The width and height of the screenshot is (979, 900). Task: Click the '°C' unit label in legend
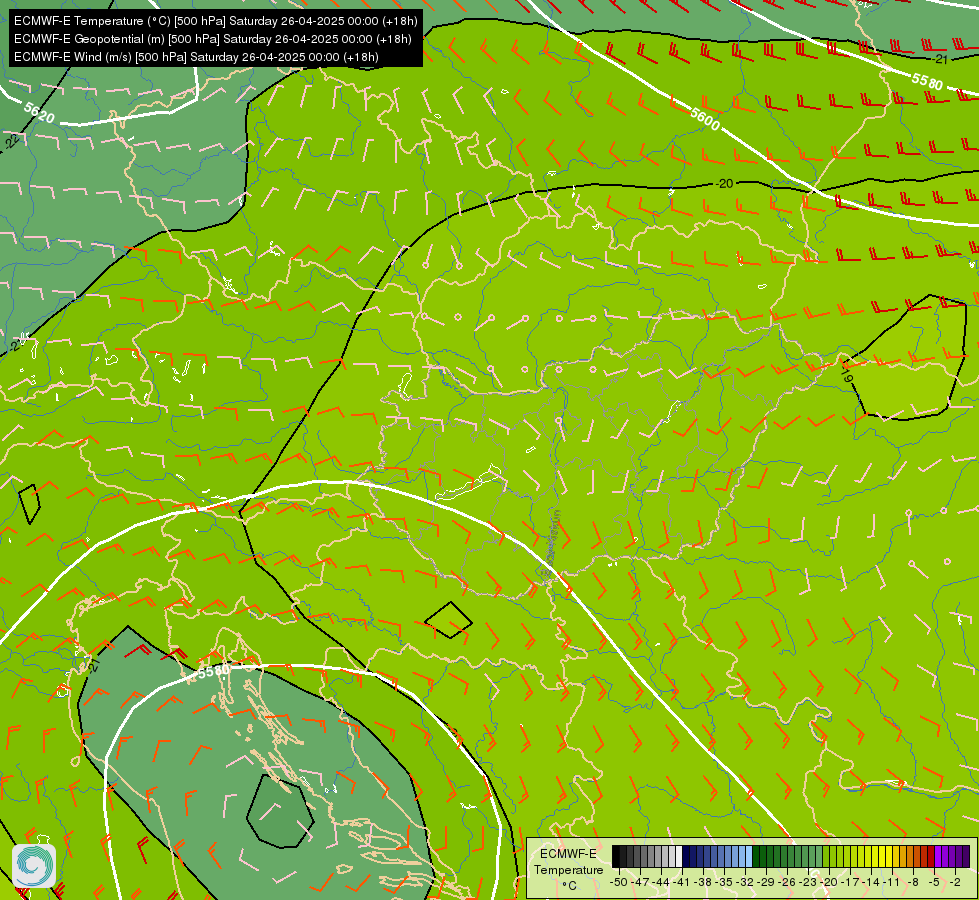point(569,886)
